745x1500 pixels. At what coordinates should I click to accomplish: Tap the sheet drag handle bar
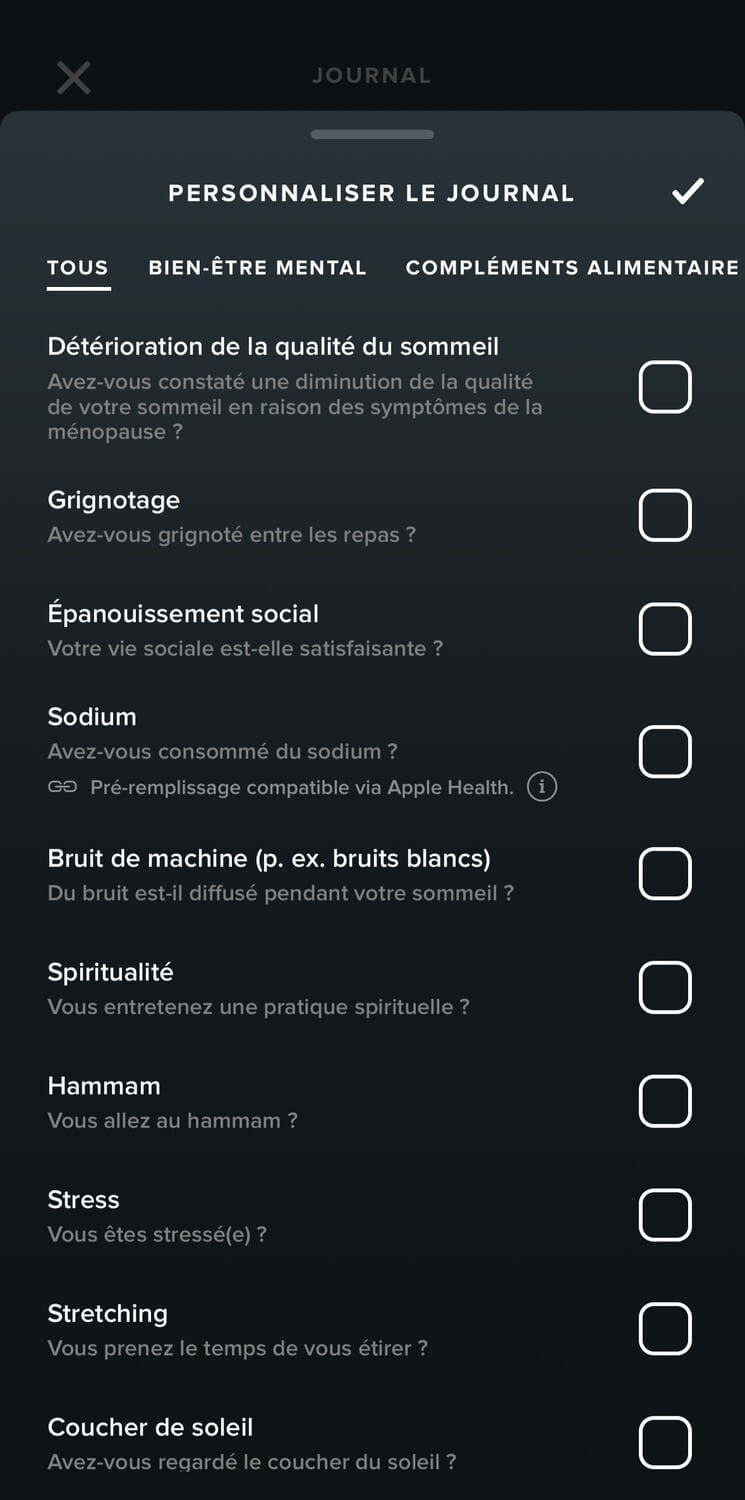coord(372,134)
